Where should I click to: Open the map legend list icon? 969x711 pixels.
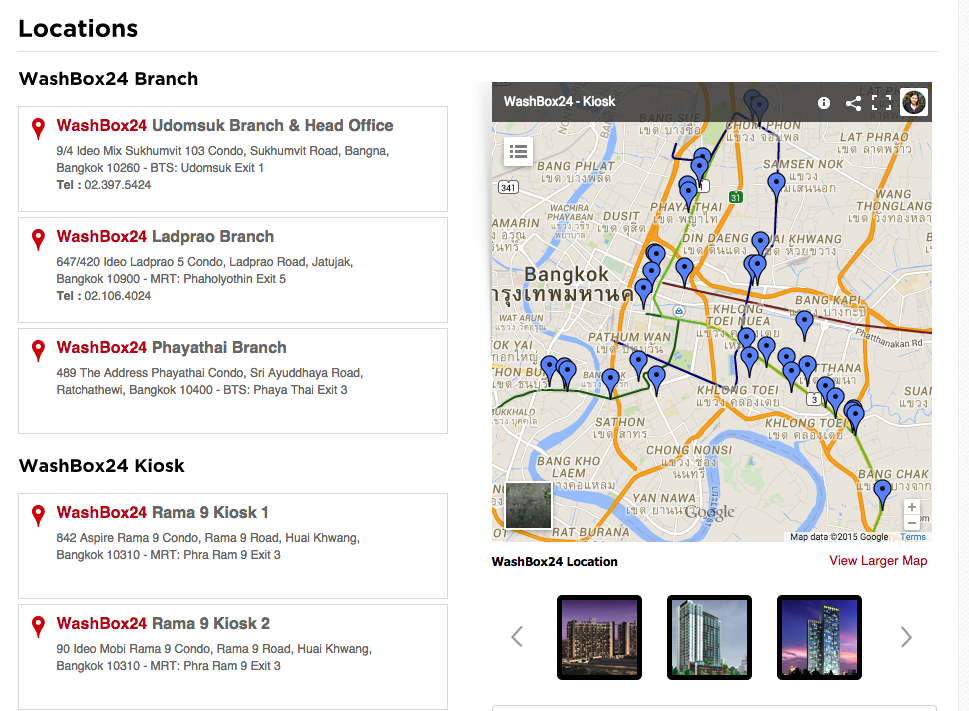[518, 152]
